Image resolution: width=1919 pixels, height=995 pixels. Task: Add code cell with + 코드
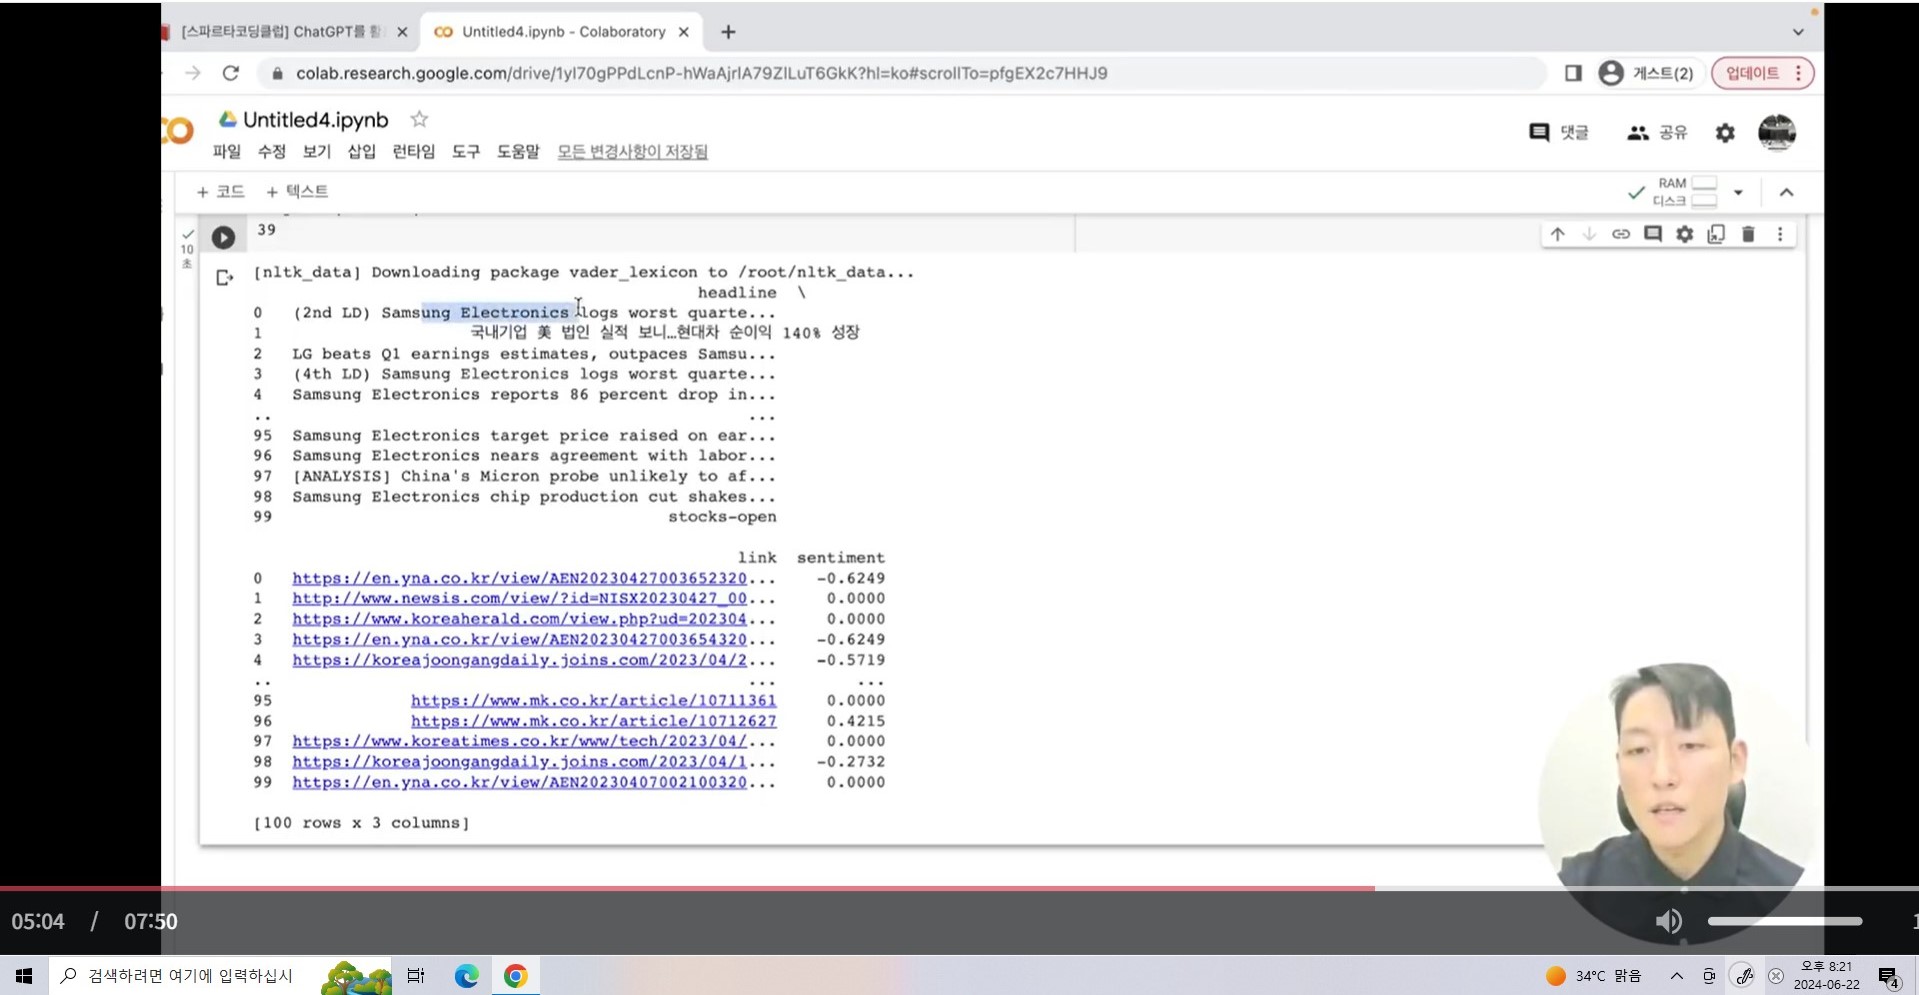(x=220, y=191)
